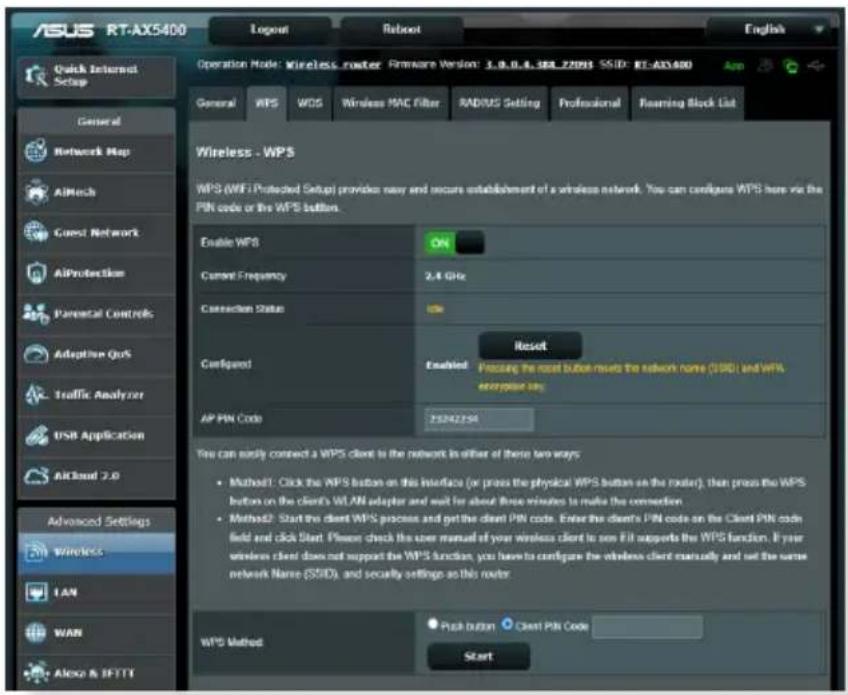Open the Roaming Block List tab
This screenshot has width=848, height=695.
click(x=687, y=103)
